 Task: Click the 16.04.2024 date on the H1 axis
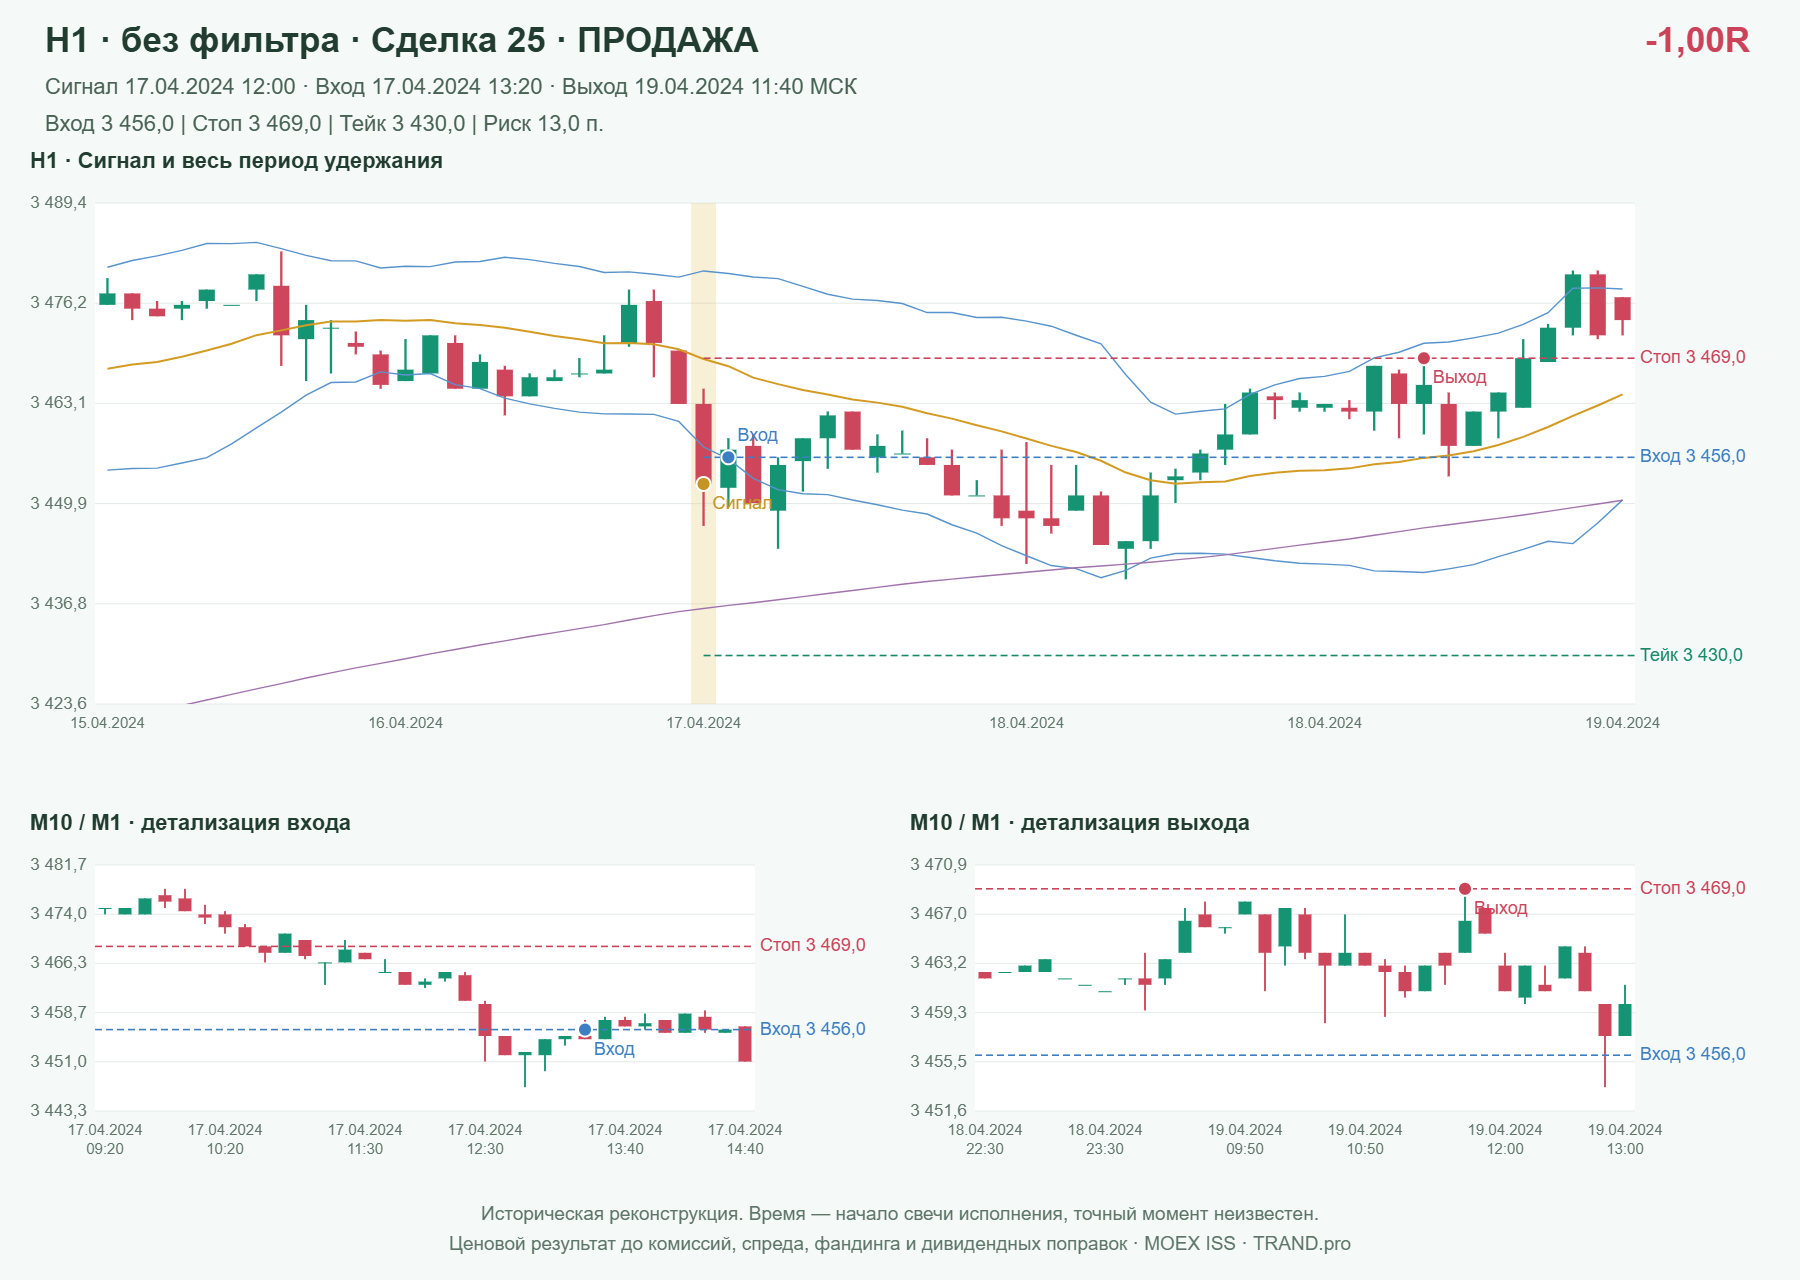point(405,723)
